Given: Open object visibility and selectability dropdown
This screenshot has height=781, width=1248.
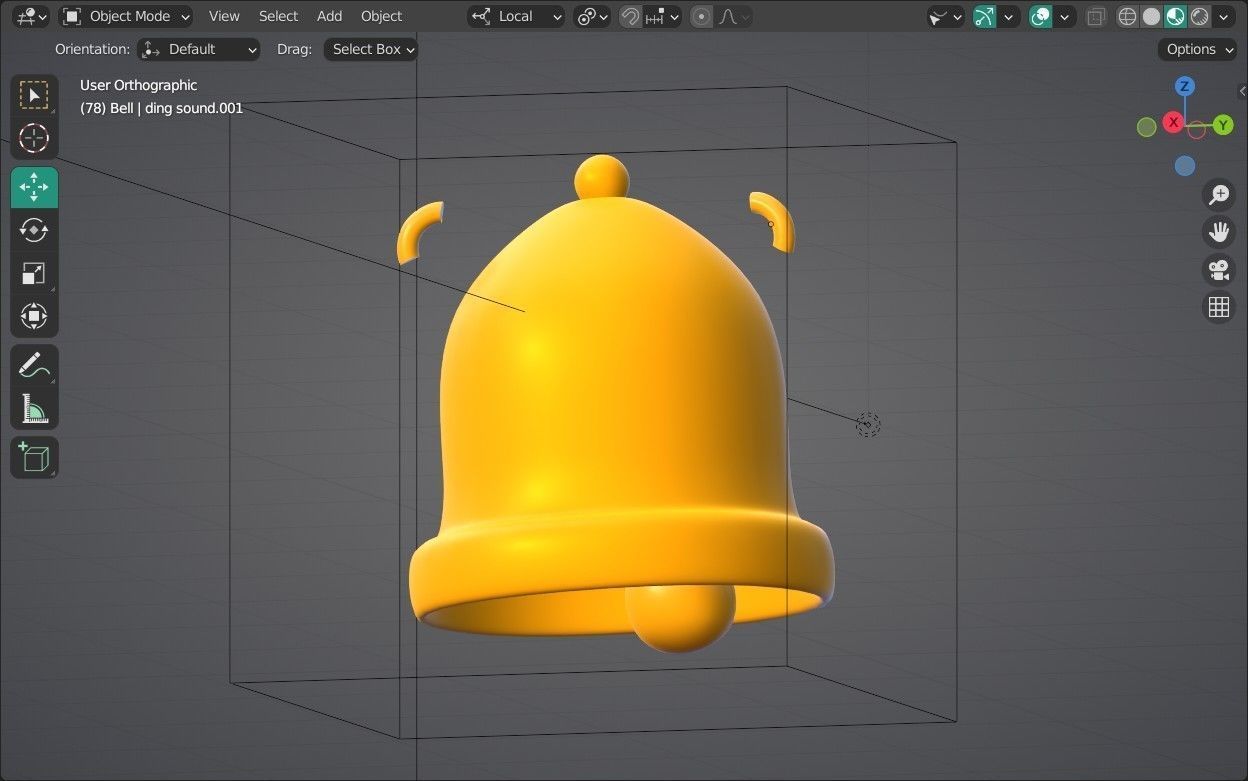Looking at the screenshot, I should [945, 16].
